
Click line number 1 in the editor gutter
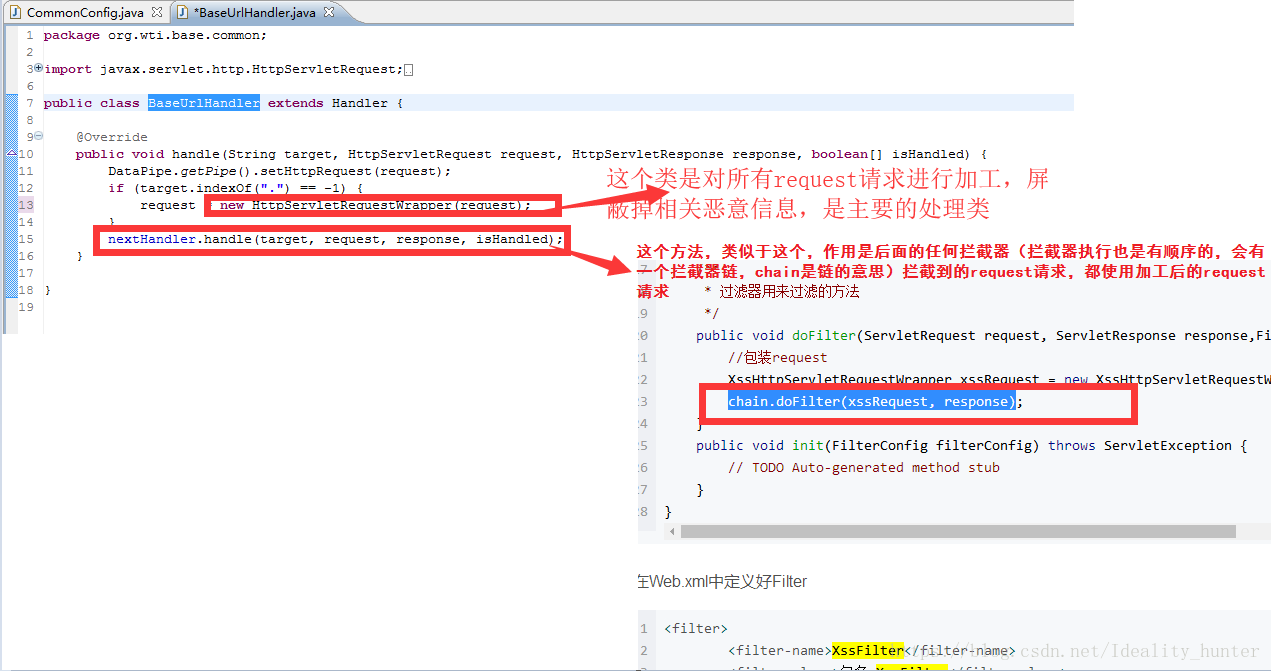click(30, 35)
